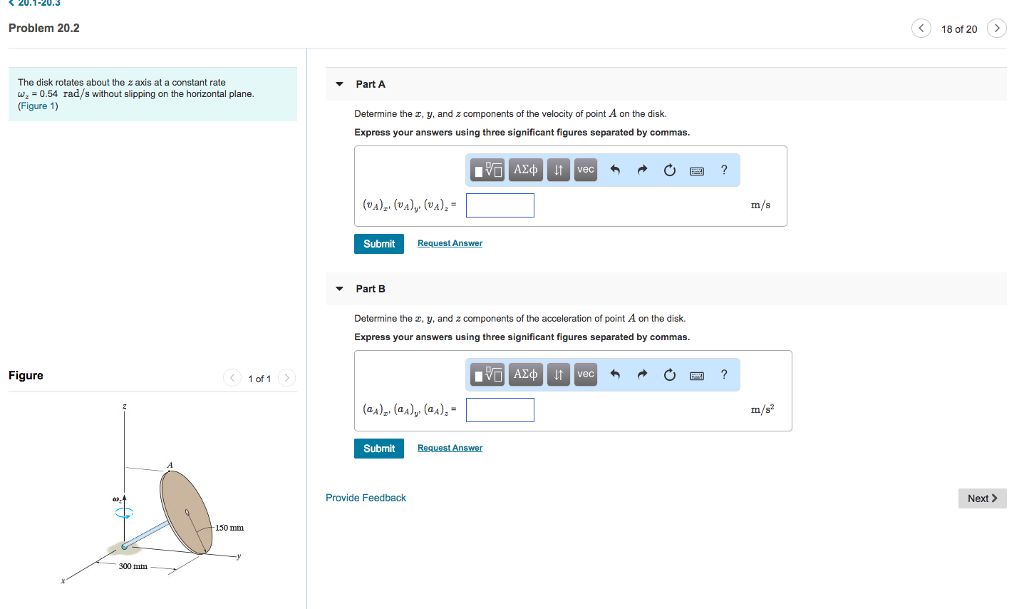The height and width of the screenshot is (609, 1024).
Task: Open keyboard shortcuts icon in Part B
Action: (x=697, y=375)
